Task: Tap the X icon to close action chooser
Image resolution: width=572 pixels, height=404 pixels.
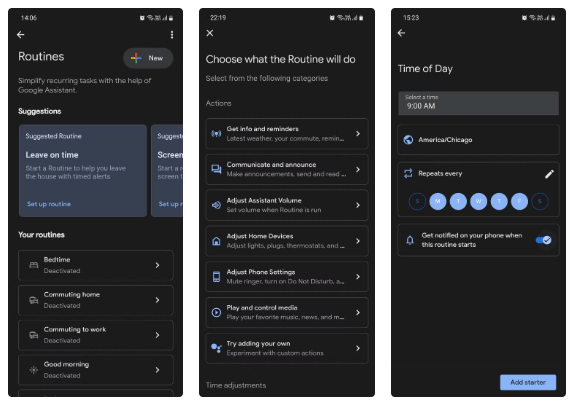Action: [x=210, y=33]
